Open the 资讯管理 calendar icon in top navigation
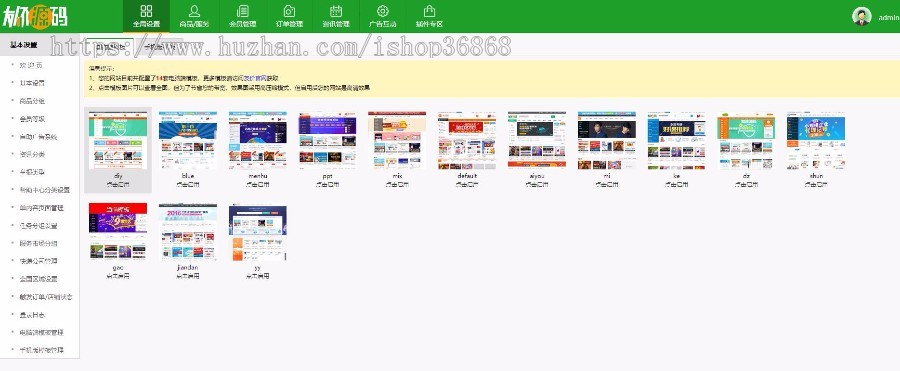This screenshot has width=900, height=371. click(x=336, y=11)
